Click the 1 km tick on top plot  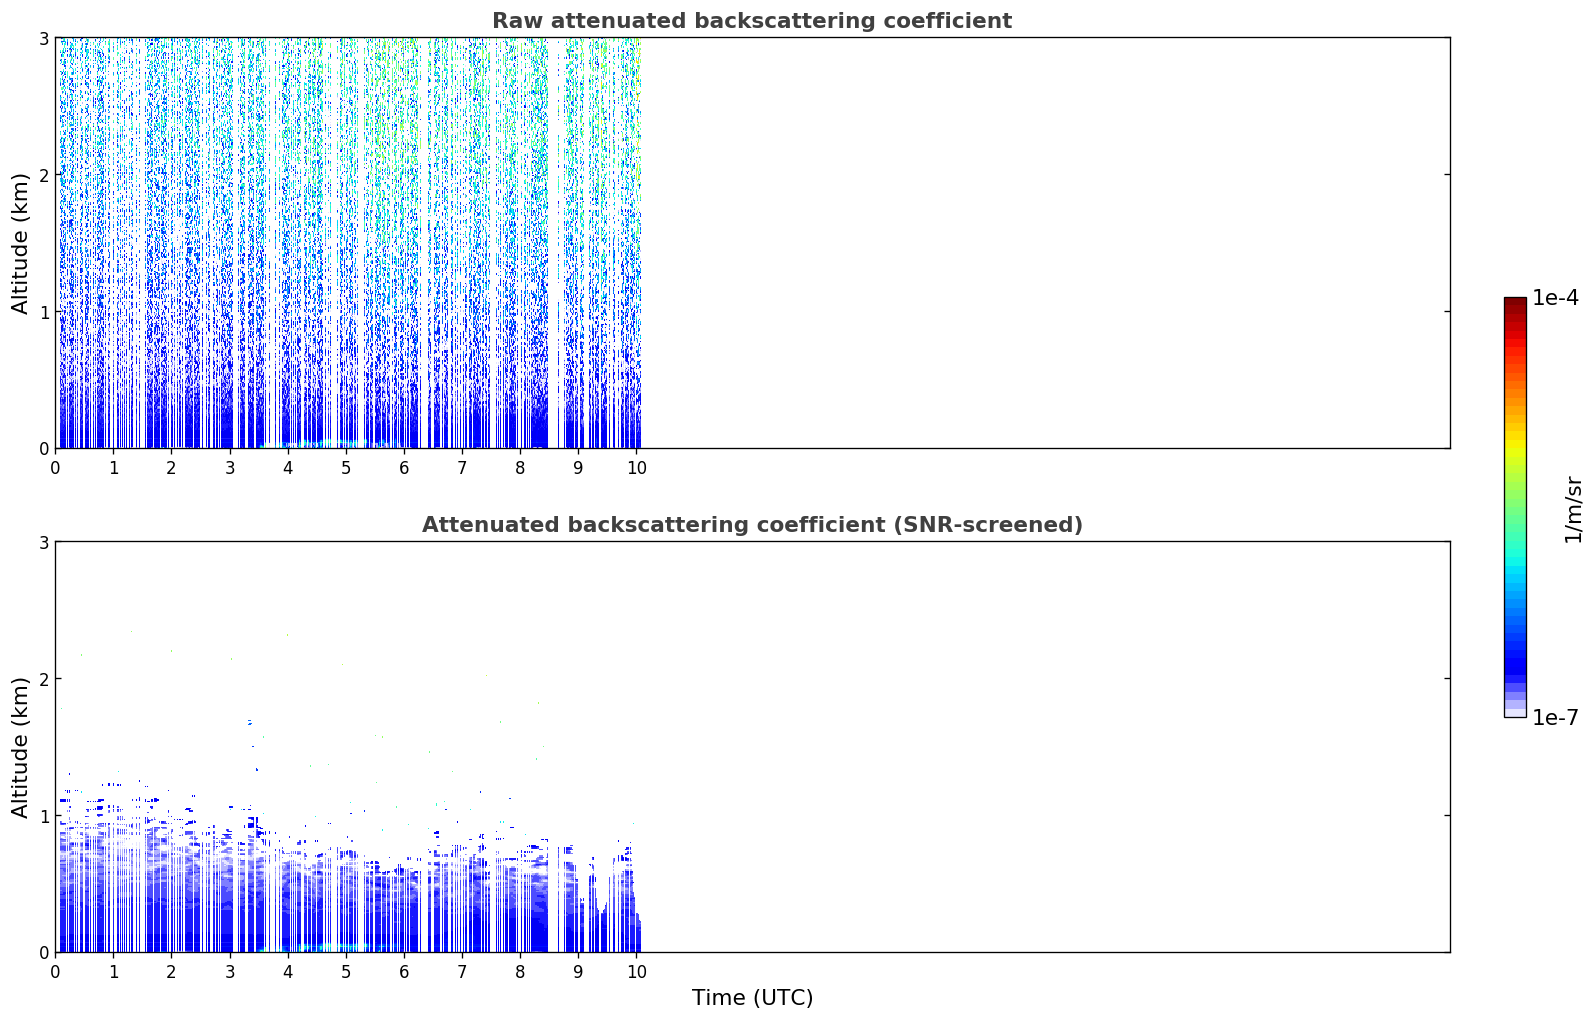43,312
